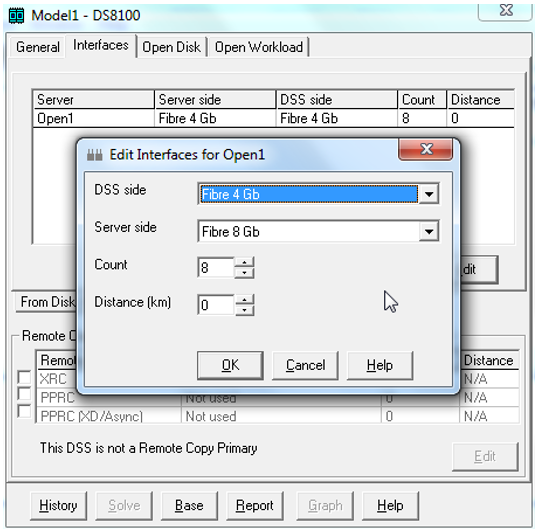Click the Remote Copy Distance column header
Image resolution: width=536 pixels, height=529 pixels.
489,361
